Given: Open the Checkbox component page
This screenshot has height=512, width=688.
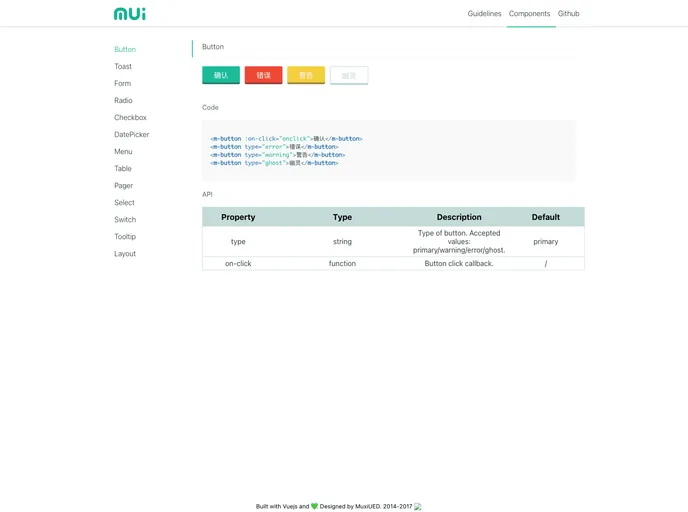Looking at the screenshot, I should click(x=130, y=118).
